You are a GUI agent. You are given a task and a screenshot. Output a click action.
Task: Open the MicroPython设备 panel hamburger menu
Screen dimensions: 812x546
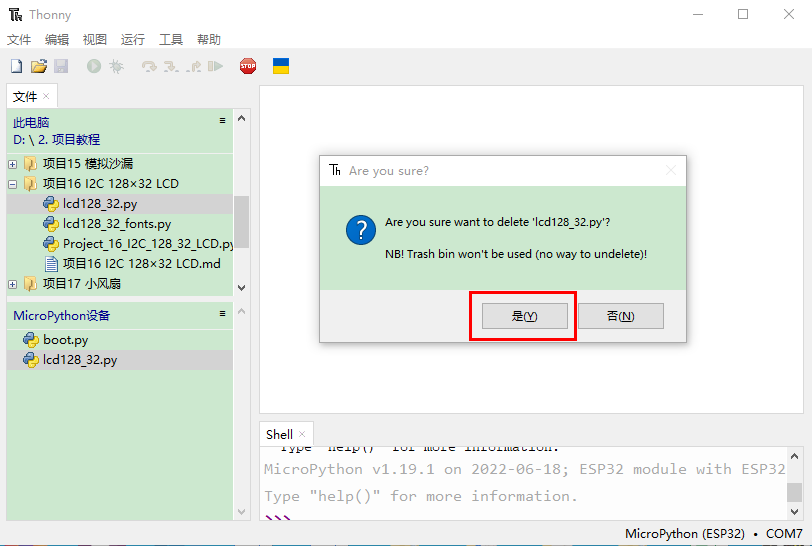223,314
